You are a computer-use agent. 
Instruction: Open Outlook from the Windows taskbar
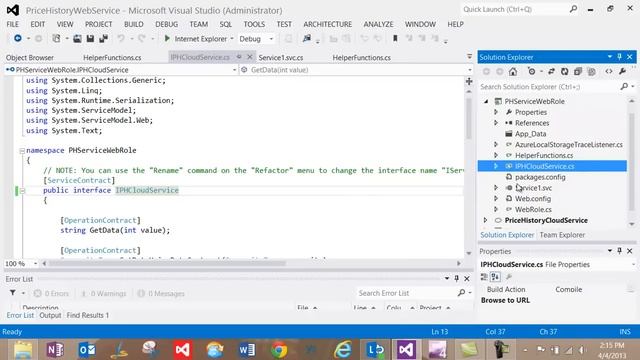point(87,350)
